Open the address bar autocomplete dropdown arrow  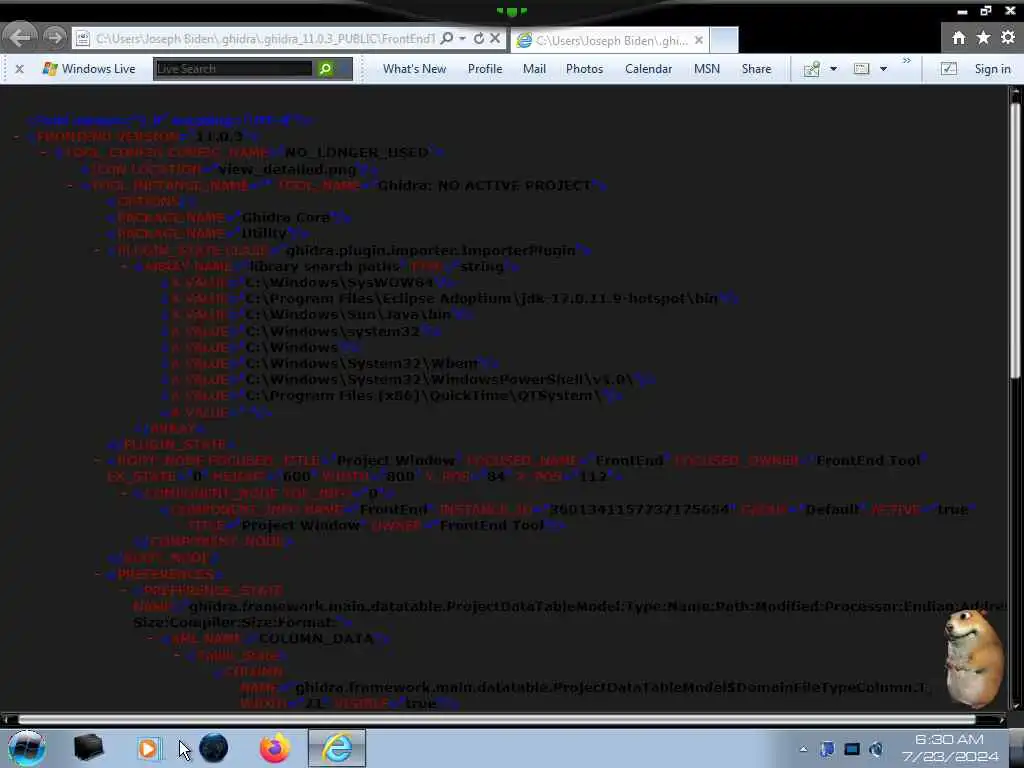(x=462, y=39)
